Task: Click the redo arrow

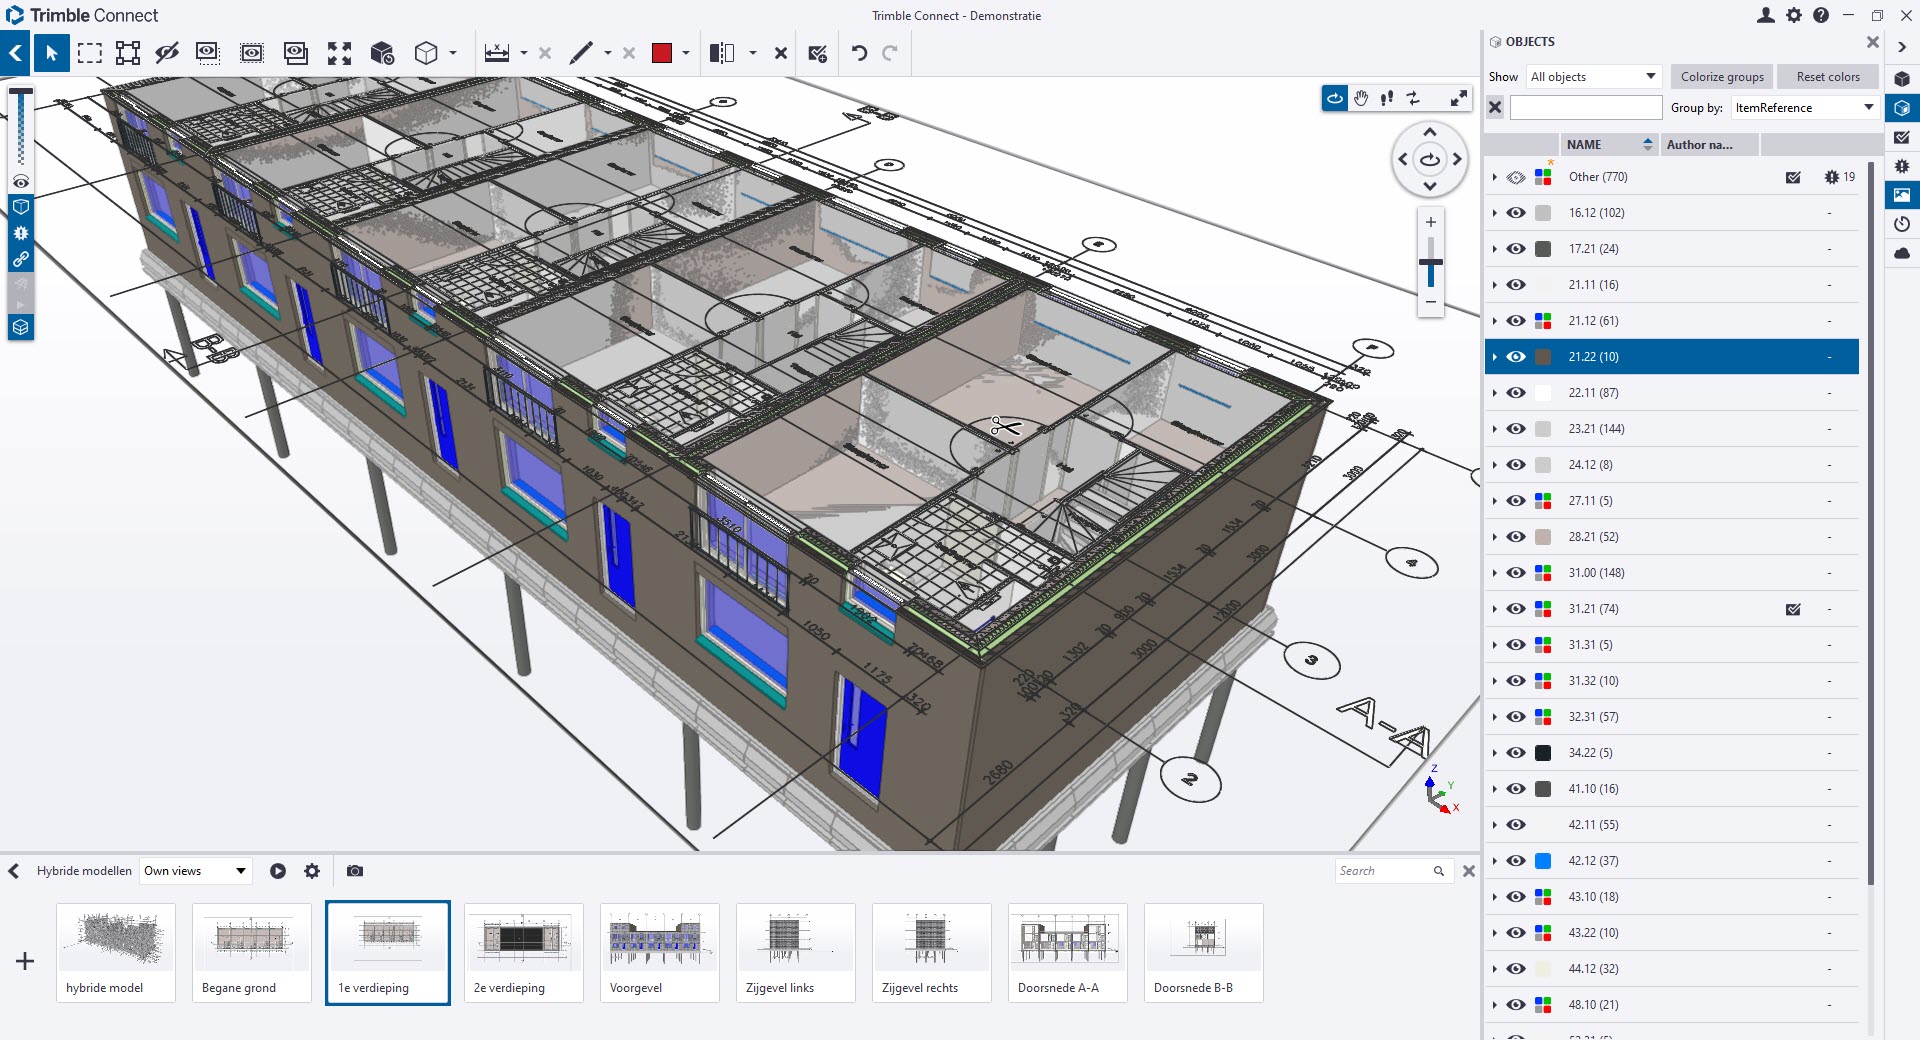Action: coord(890,53)
